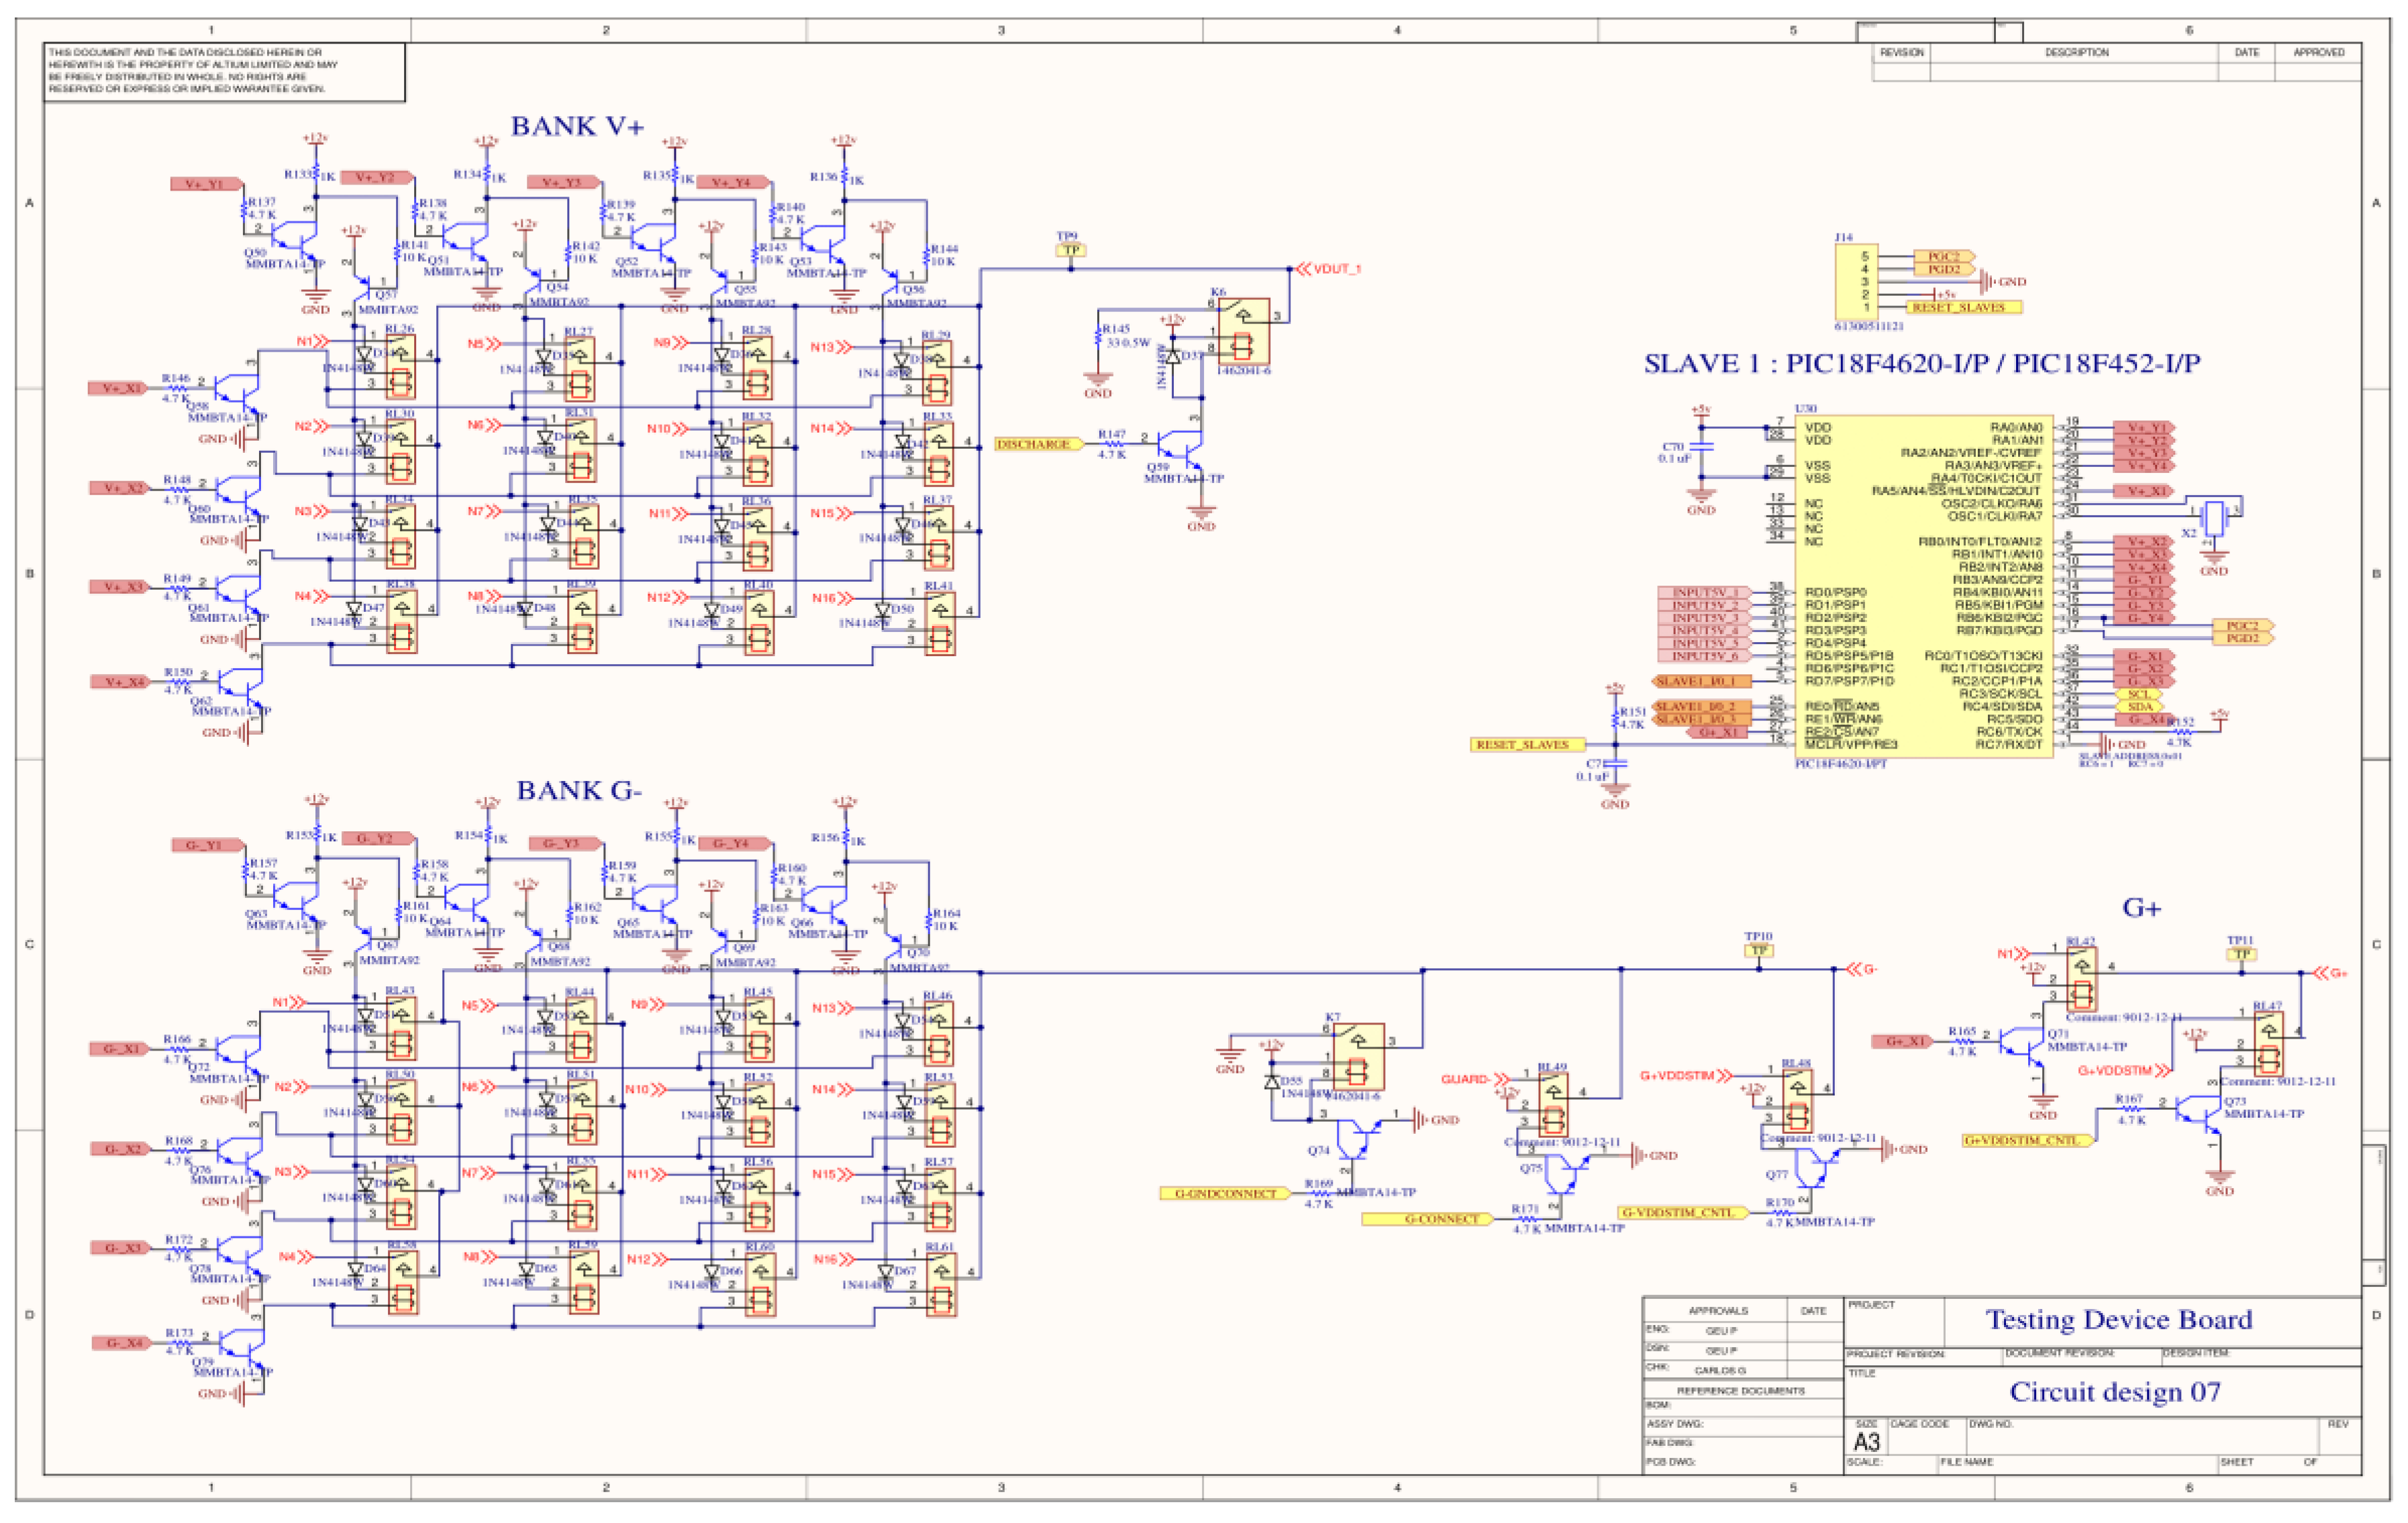Click the TP10 test point symbol
The height and width of the screenshot is (1523, 2408).
click(x=1759, y=950)
